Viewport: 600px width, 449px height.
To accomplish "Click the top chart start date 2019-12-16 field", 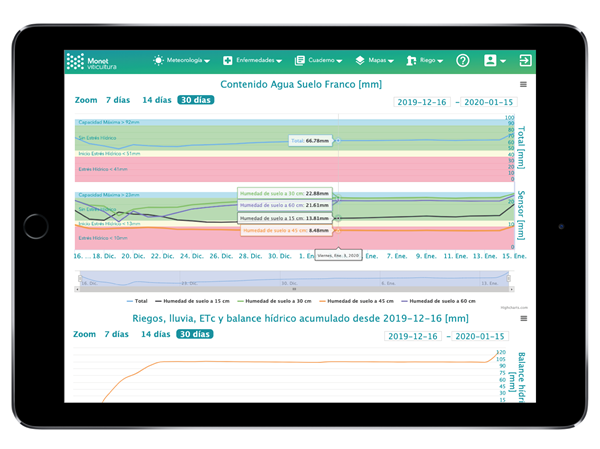I will coord(422,102).
